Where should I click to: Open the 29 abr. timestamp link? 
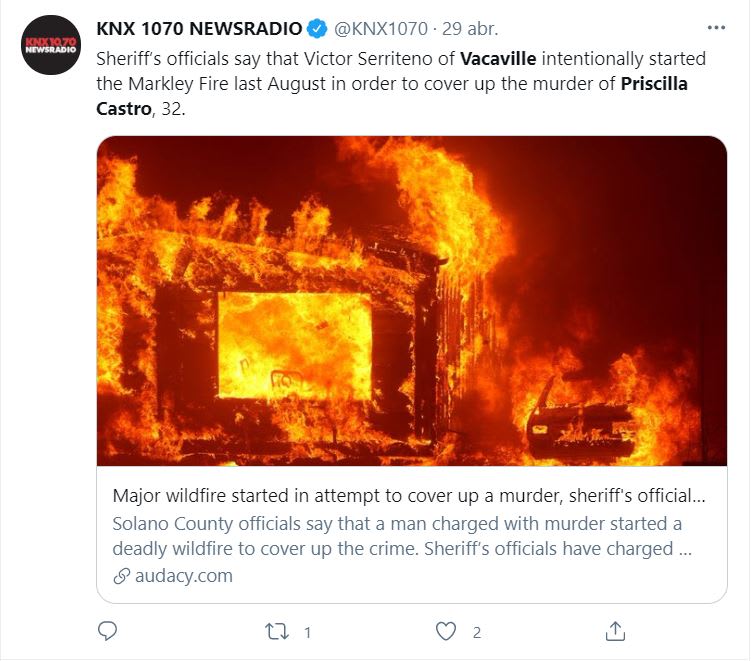470,29
